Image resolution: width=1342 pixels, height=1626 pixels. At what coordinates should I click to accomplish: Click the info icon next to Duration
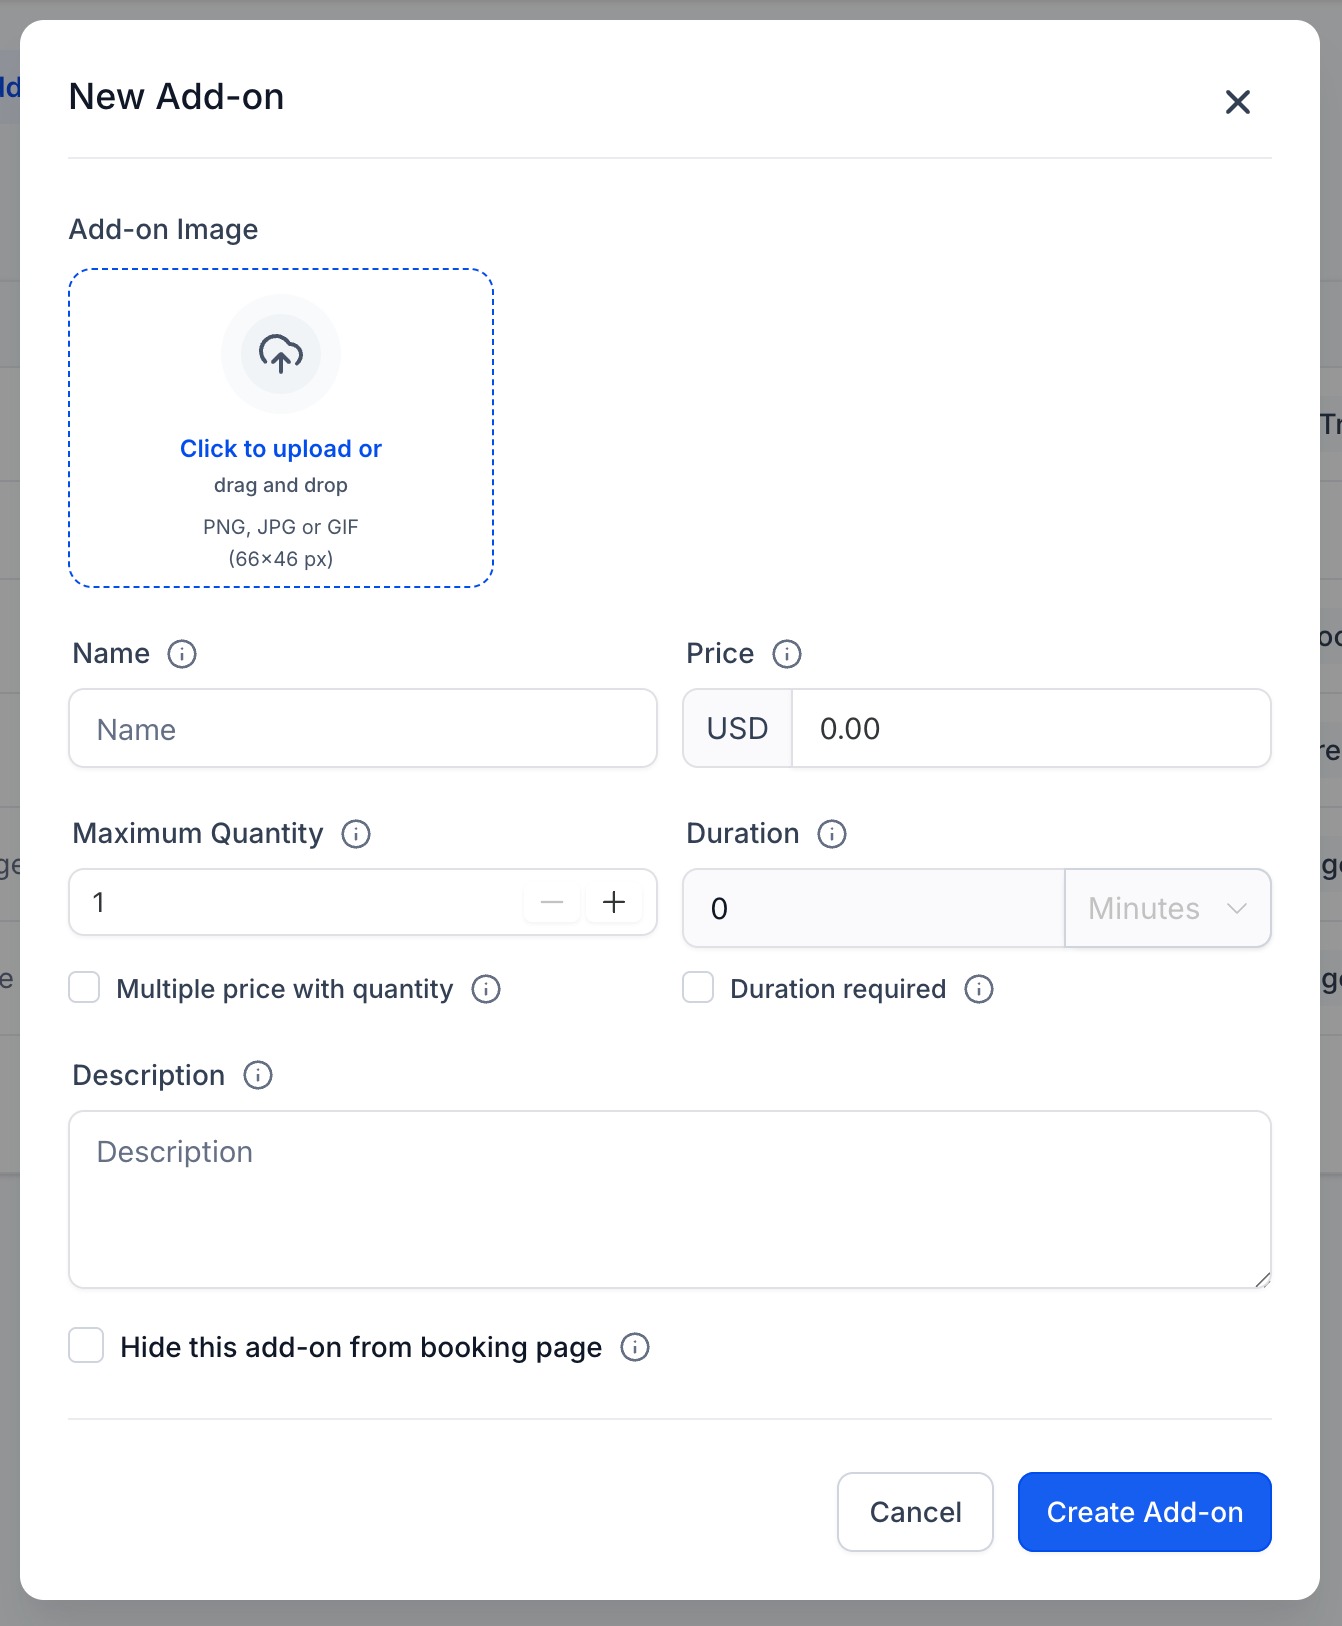832,834
